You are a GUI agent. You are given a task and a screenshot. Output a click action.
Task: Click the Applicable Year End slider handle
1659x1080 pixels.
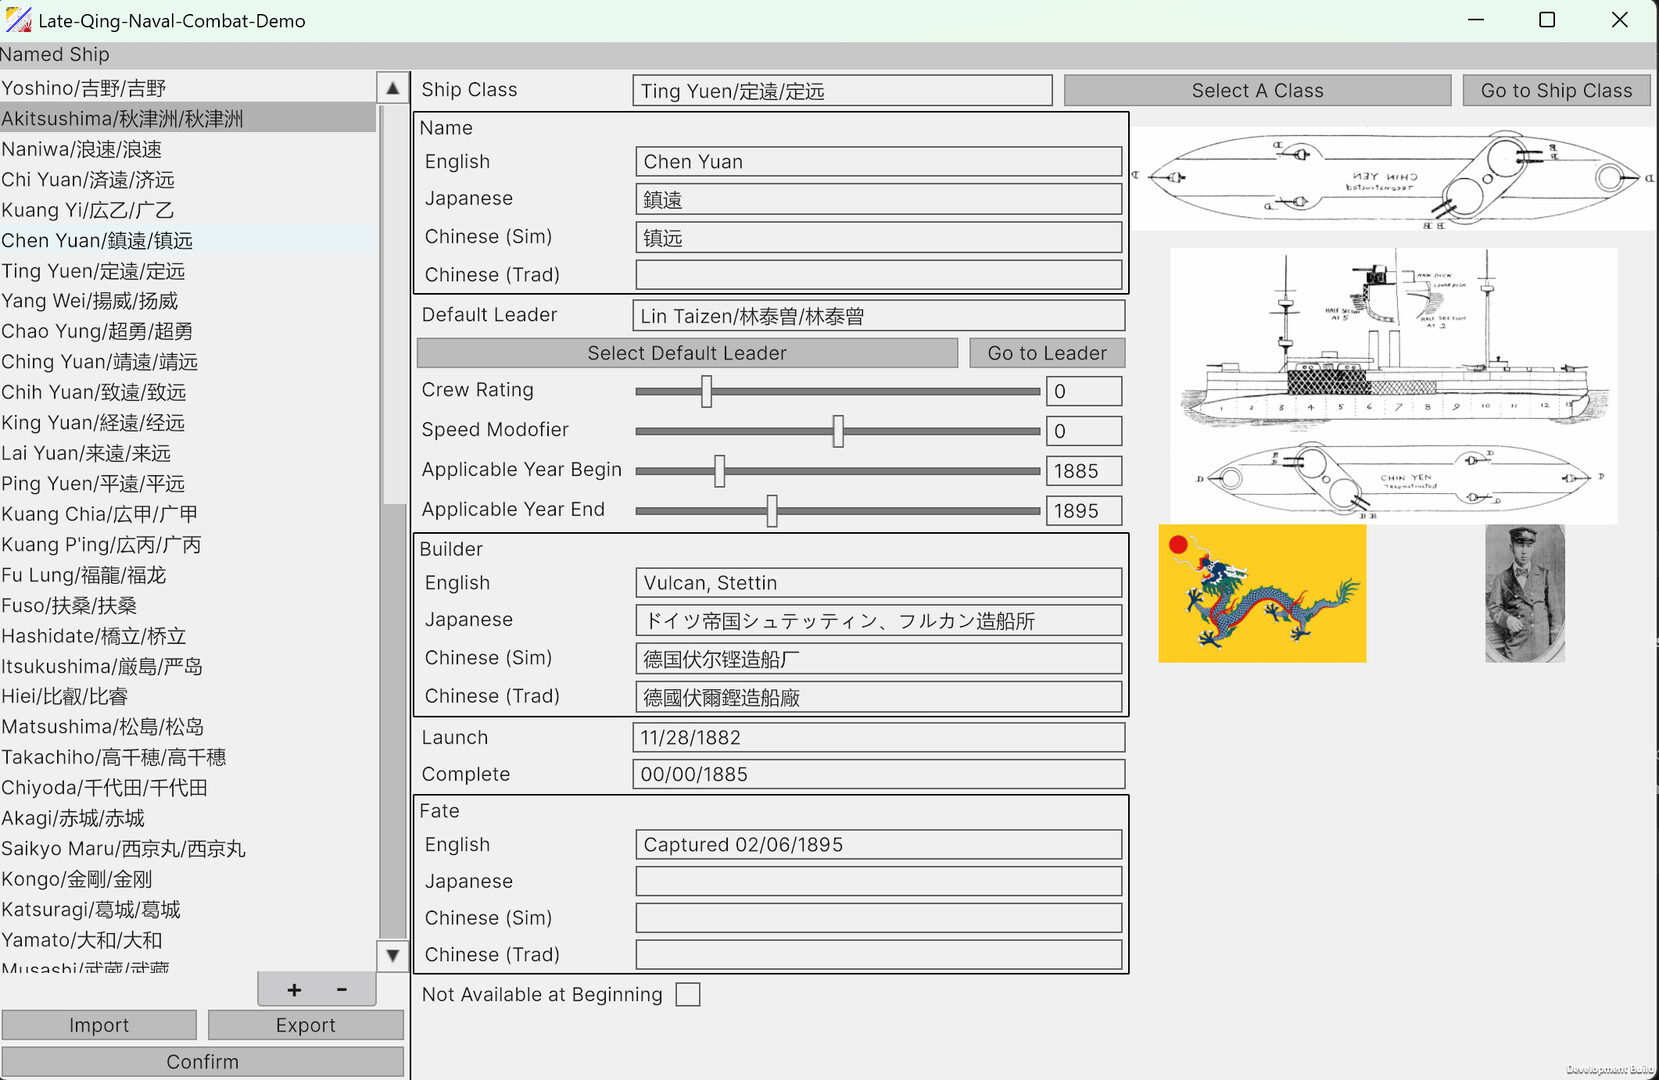point(772,511)
